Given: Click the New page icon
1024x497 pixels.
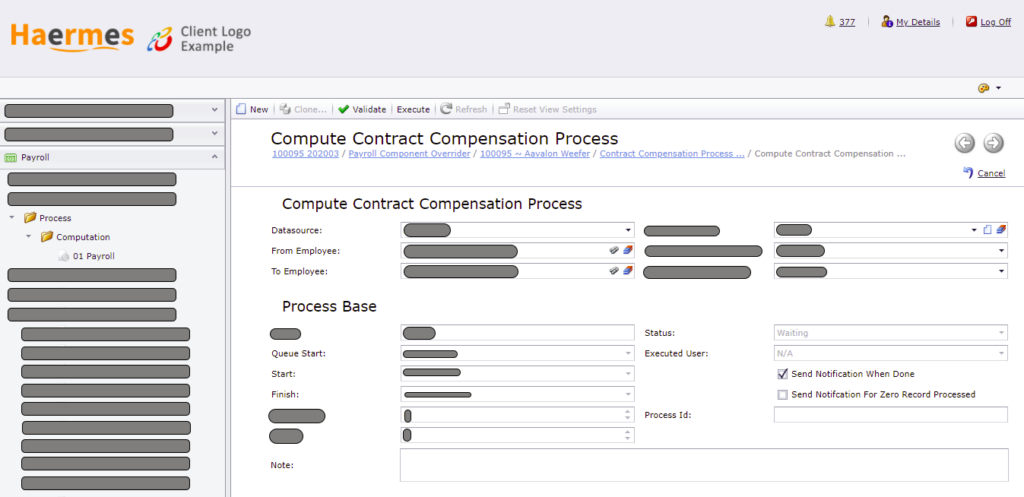Looking at the screenshot, I should [x=241, y=109].
